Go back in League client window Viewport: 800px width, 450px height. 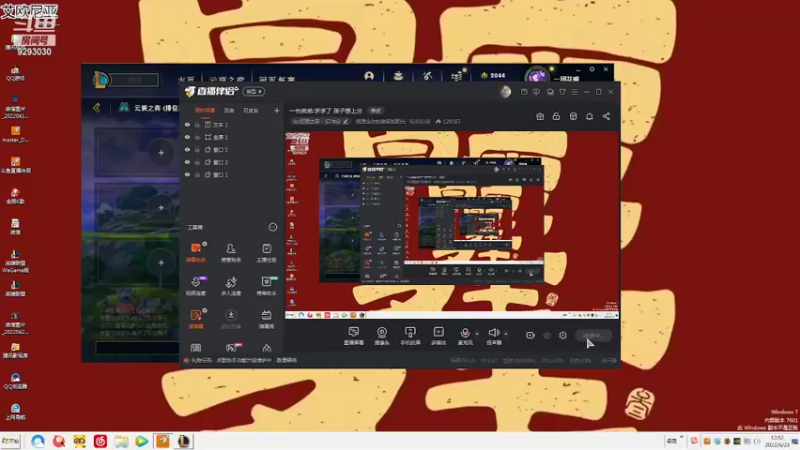coord(96,108)
